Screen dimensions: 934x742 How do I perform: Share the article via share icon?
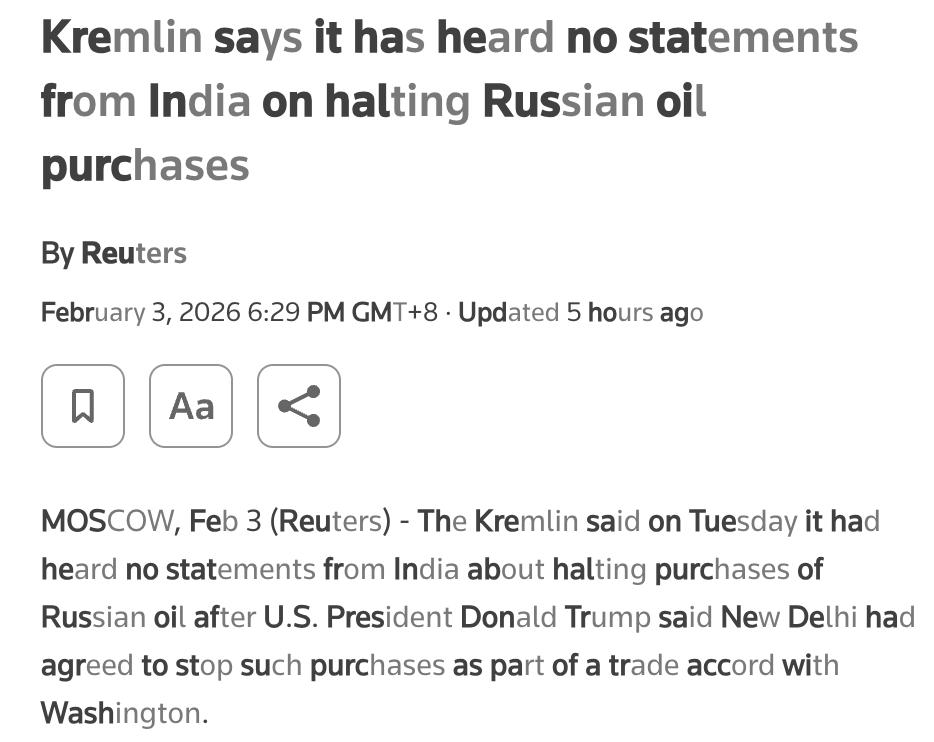click(x=299, y=406)
